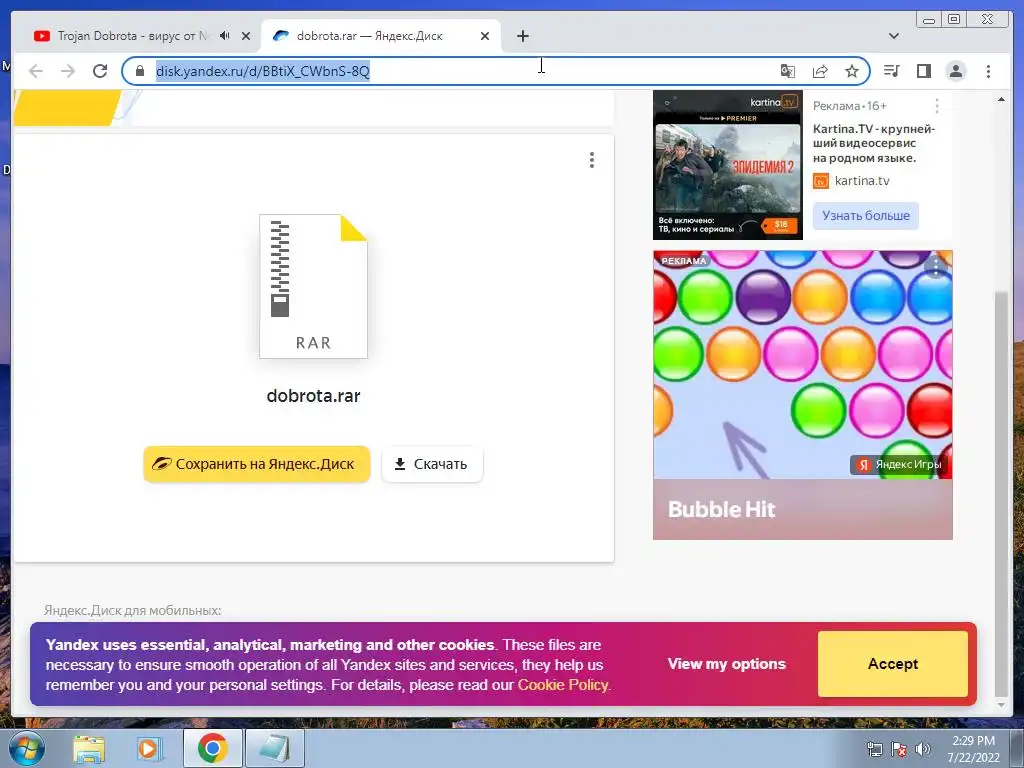The image size is (1024, 768).
Task: Switch to the Trojan Dobrota YouTube tab
Action: coord(132,36)
